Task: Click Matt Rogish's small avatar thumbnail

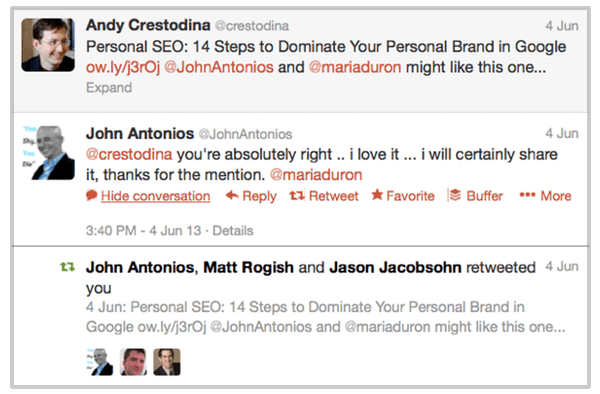Action: [133, 361]
